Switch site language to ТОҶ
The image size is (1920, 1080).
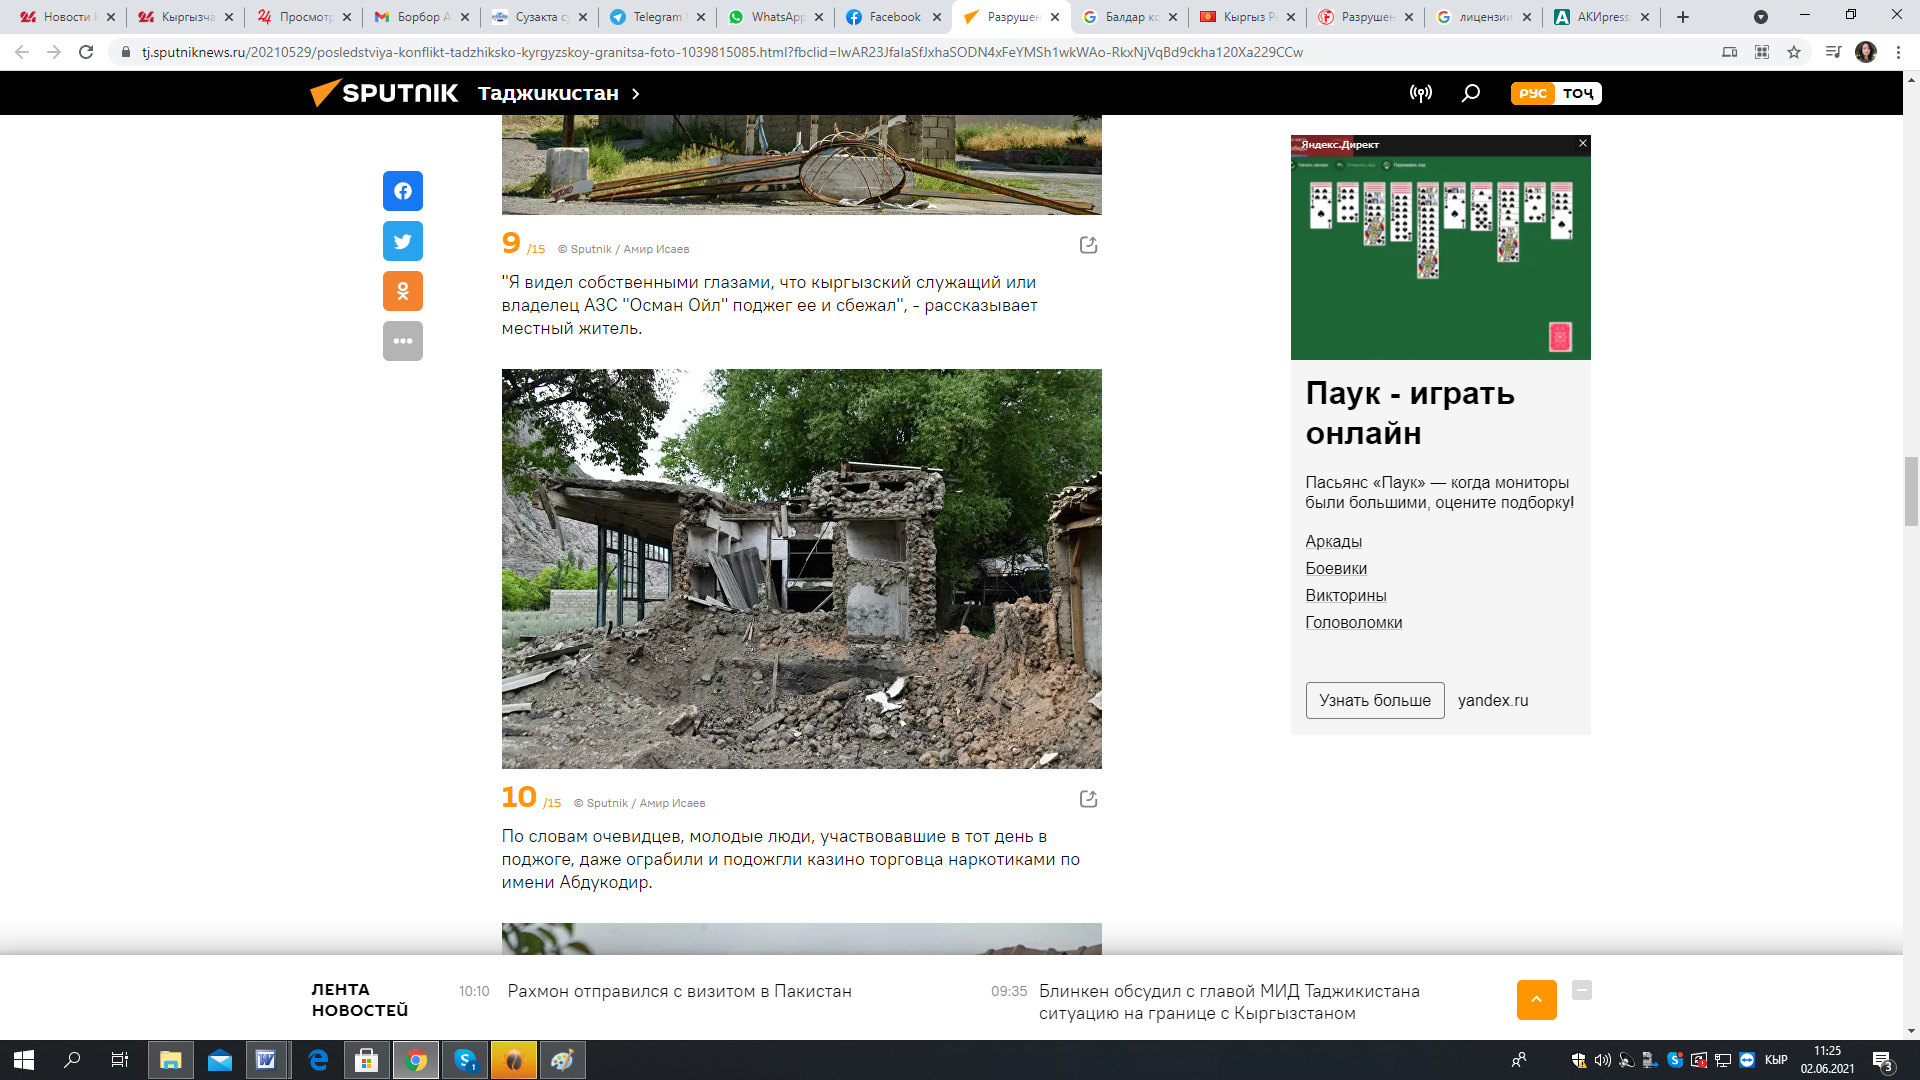coord(1578,93)
